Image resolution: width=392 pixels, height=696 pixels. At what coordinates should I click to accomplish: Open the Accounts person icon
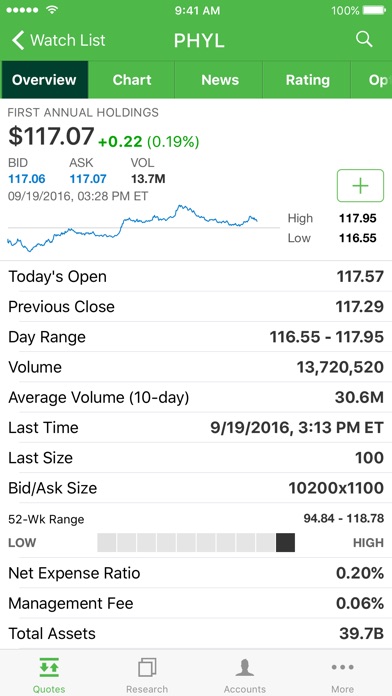tap(245, 667)
